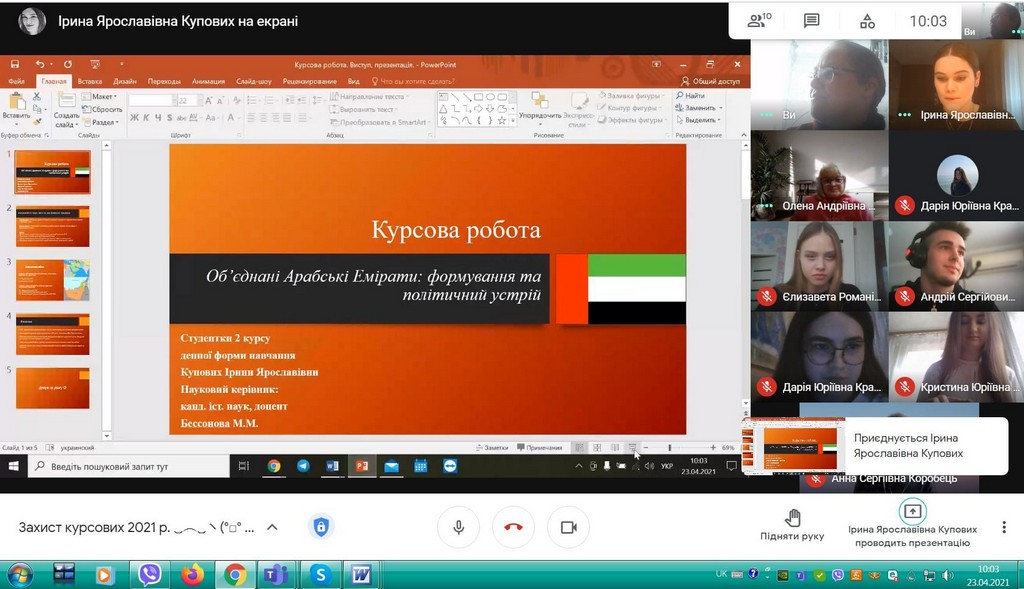Open Microsoft Teams from the taskbar
This screenshot has width=1024, height=589.
[274, 574]
